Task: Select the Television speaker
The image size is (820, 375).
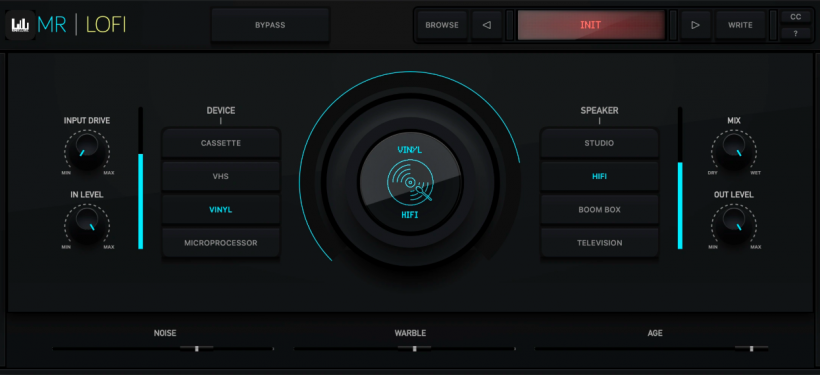Action: click(599, 243)
